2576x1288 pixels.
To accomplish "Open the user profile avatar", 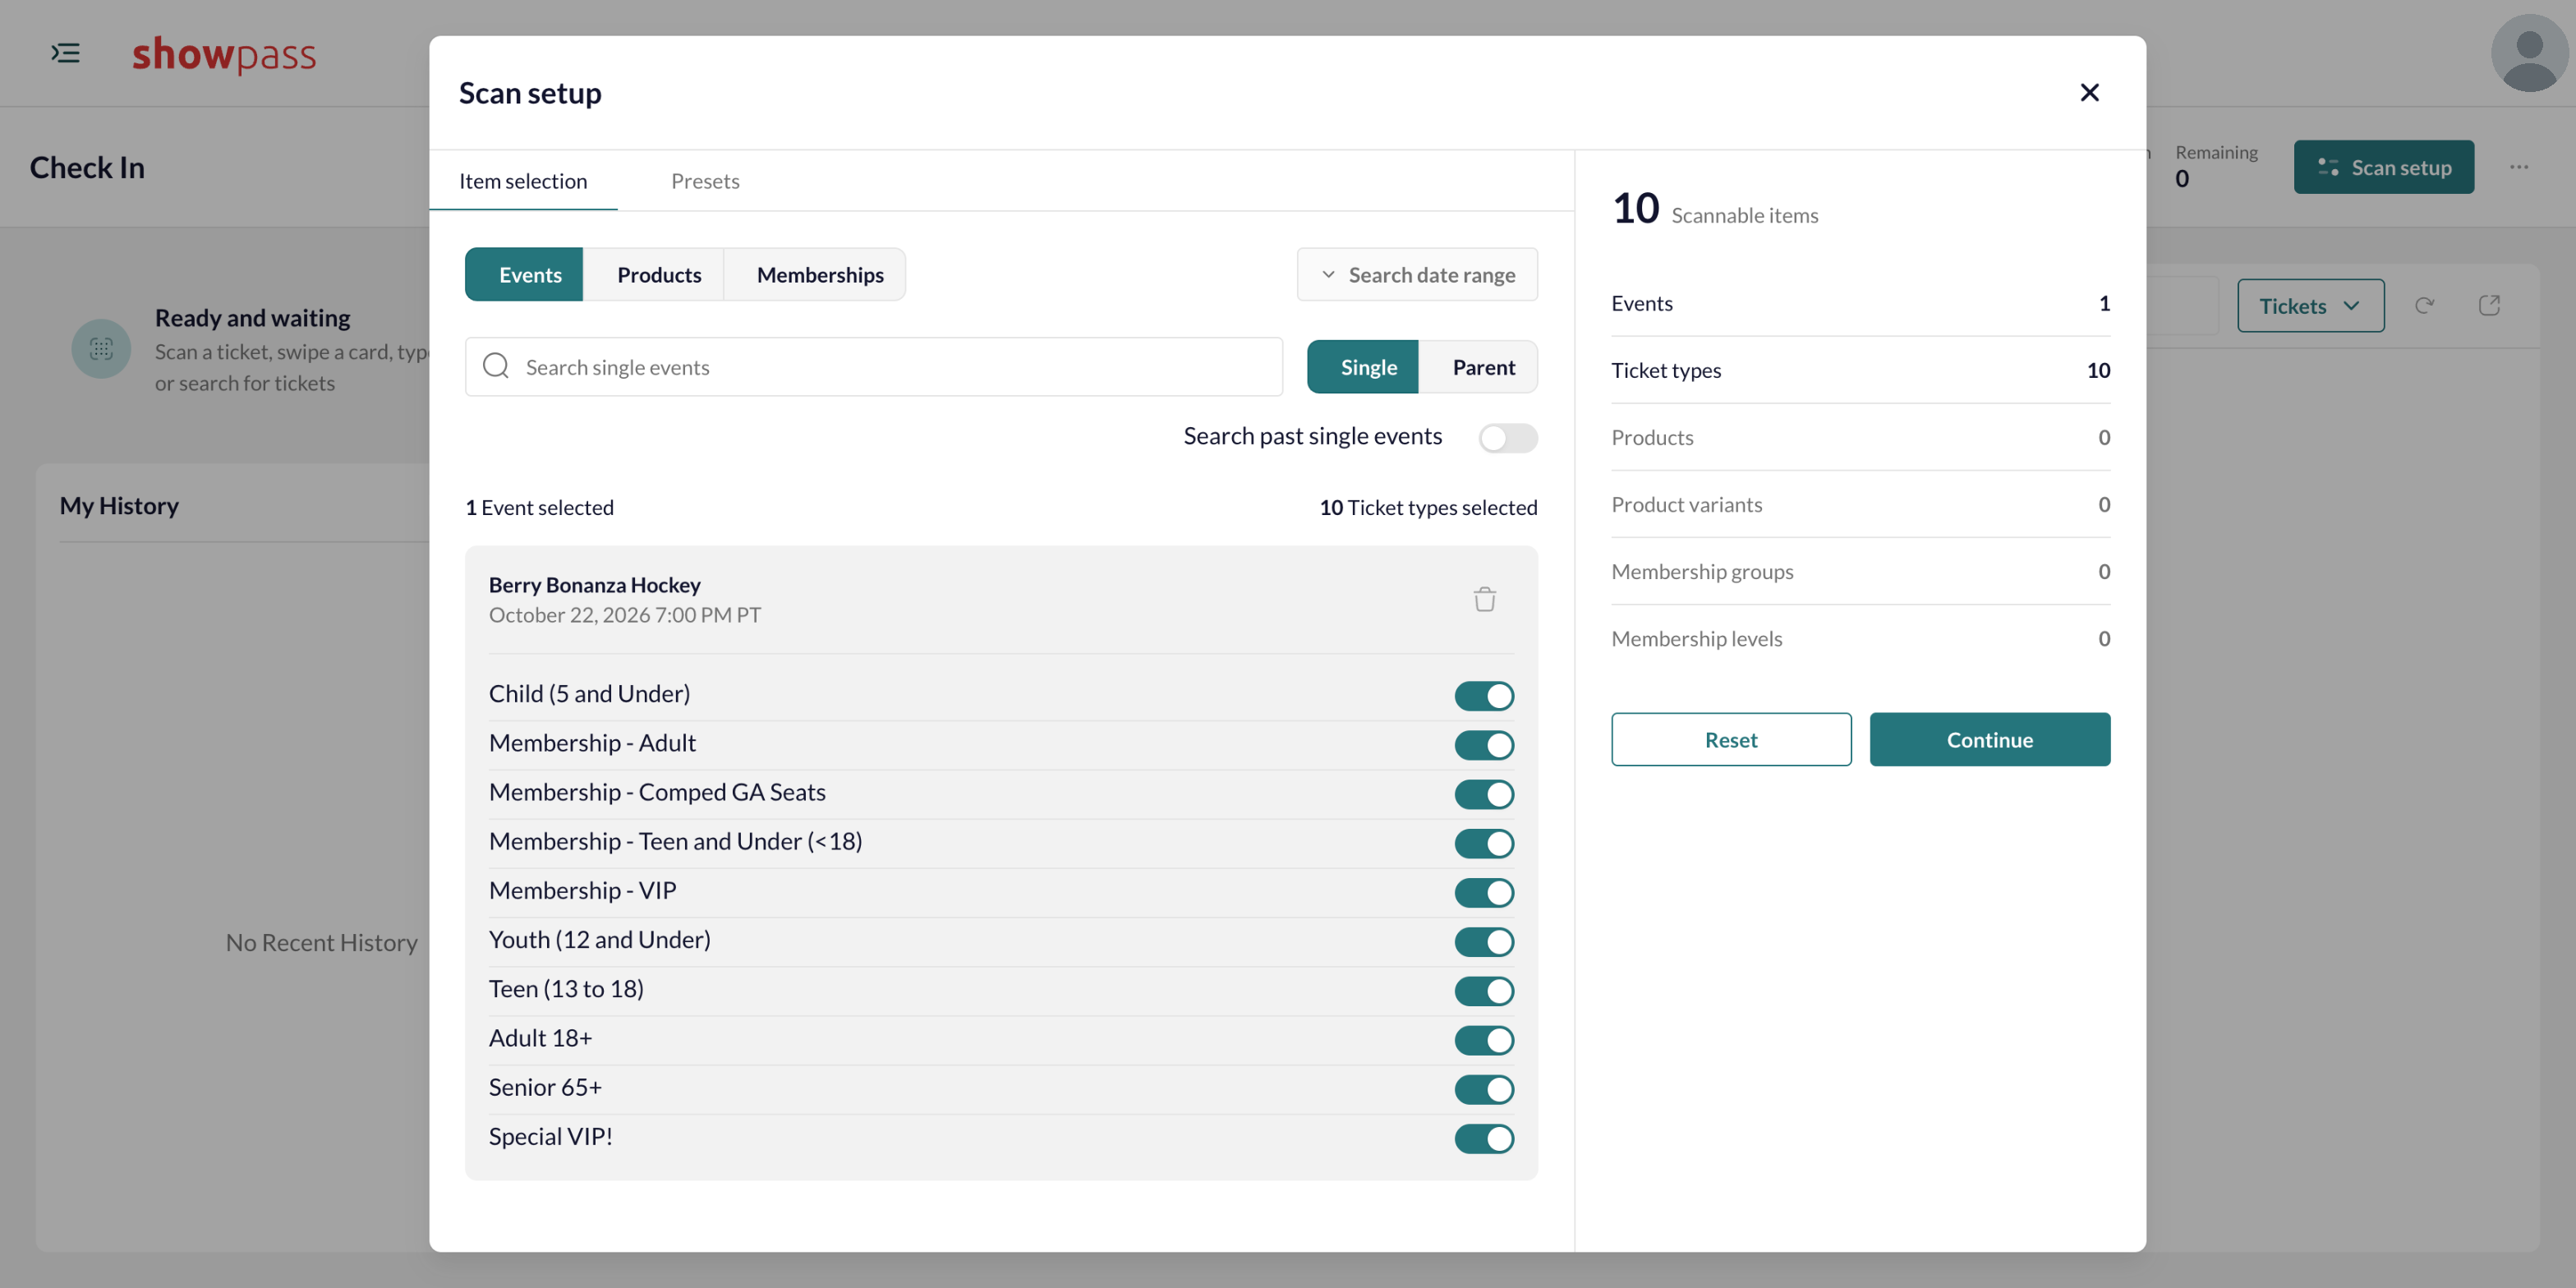I will (x=2529, y=53).
